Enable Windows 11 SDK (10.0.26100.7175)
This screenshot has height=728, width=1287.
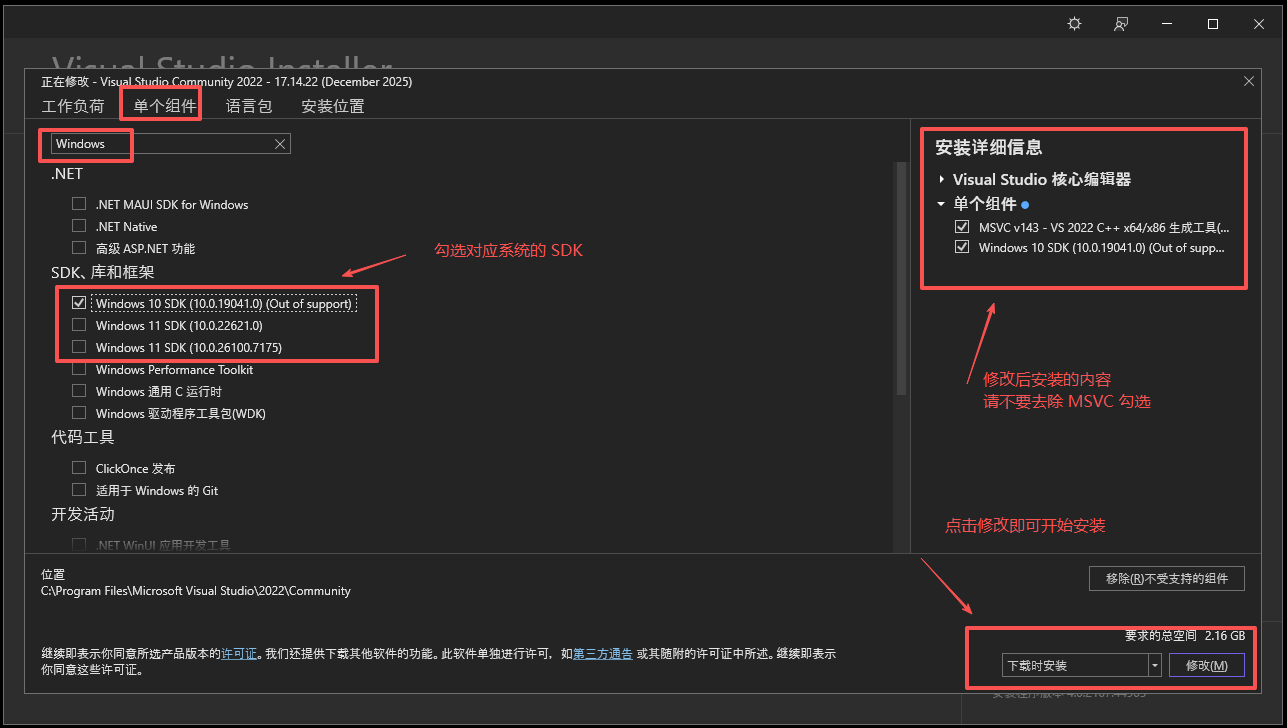point(79,347)
